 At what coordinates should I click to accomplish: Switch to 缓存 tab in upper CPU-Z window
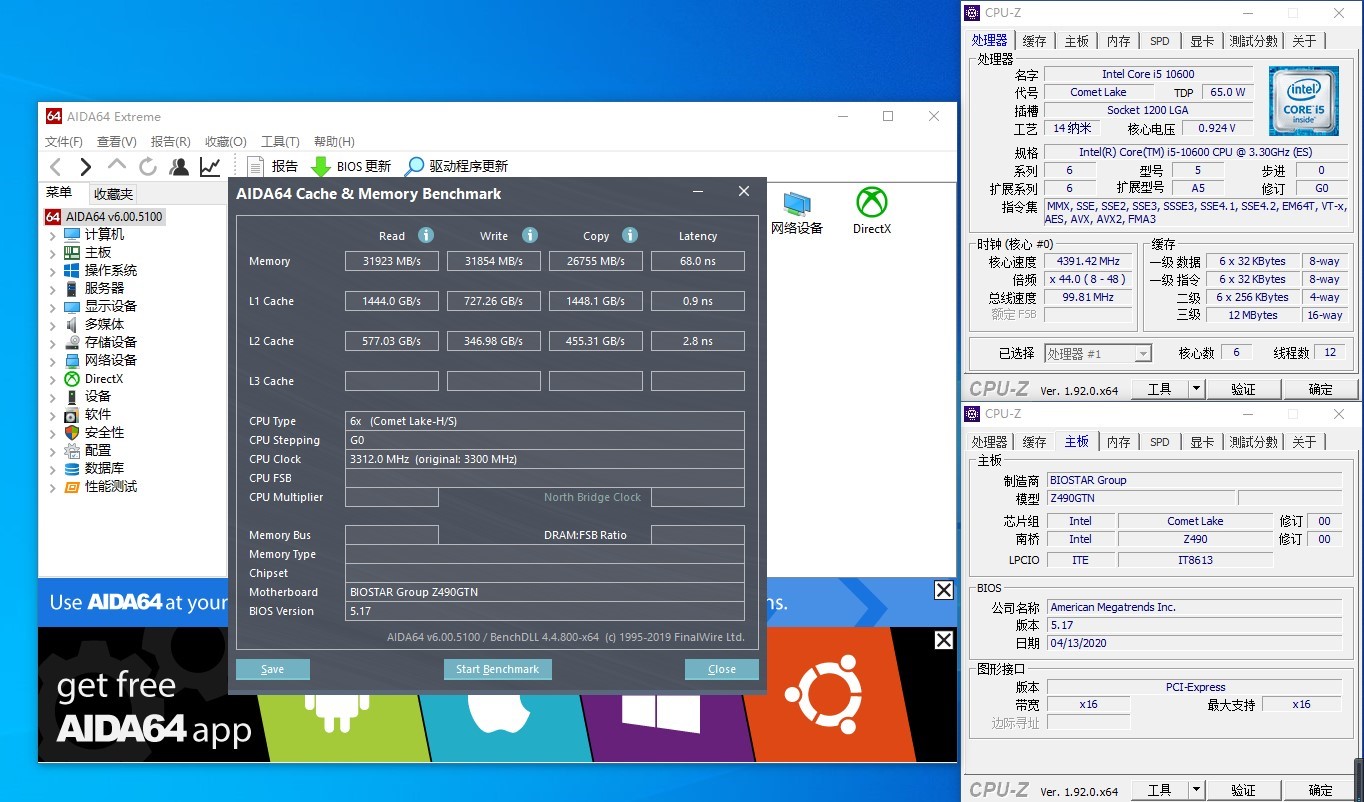1034,41
